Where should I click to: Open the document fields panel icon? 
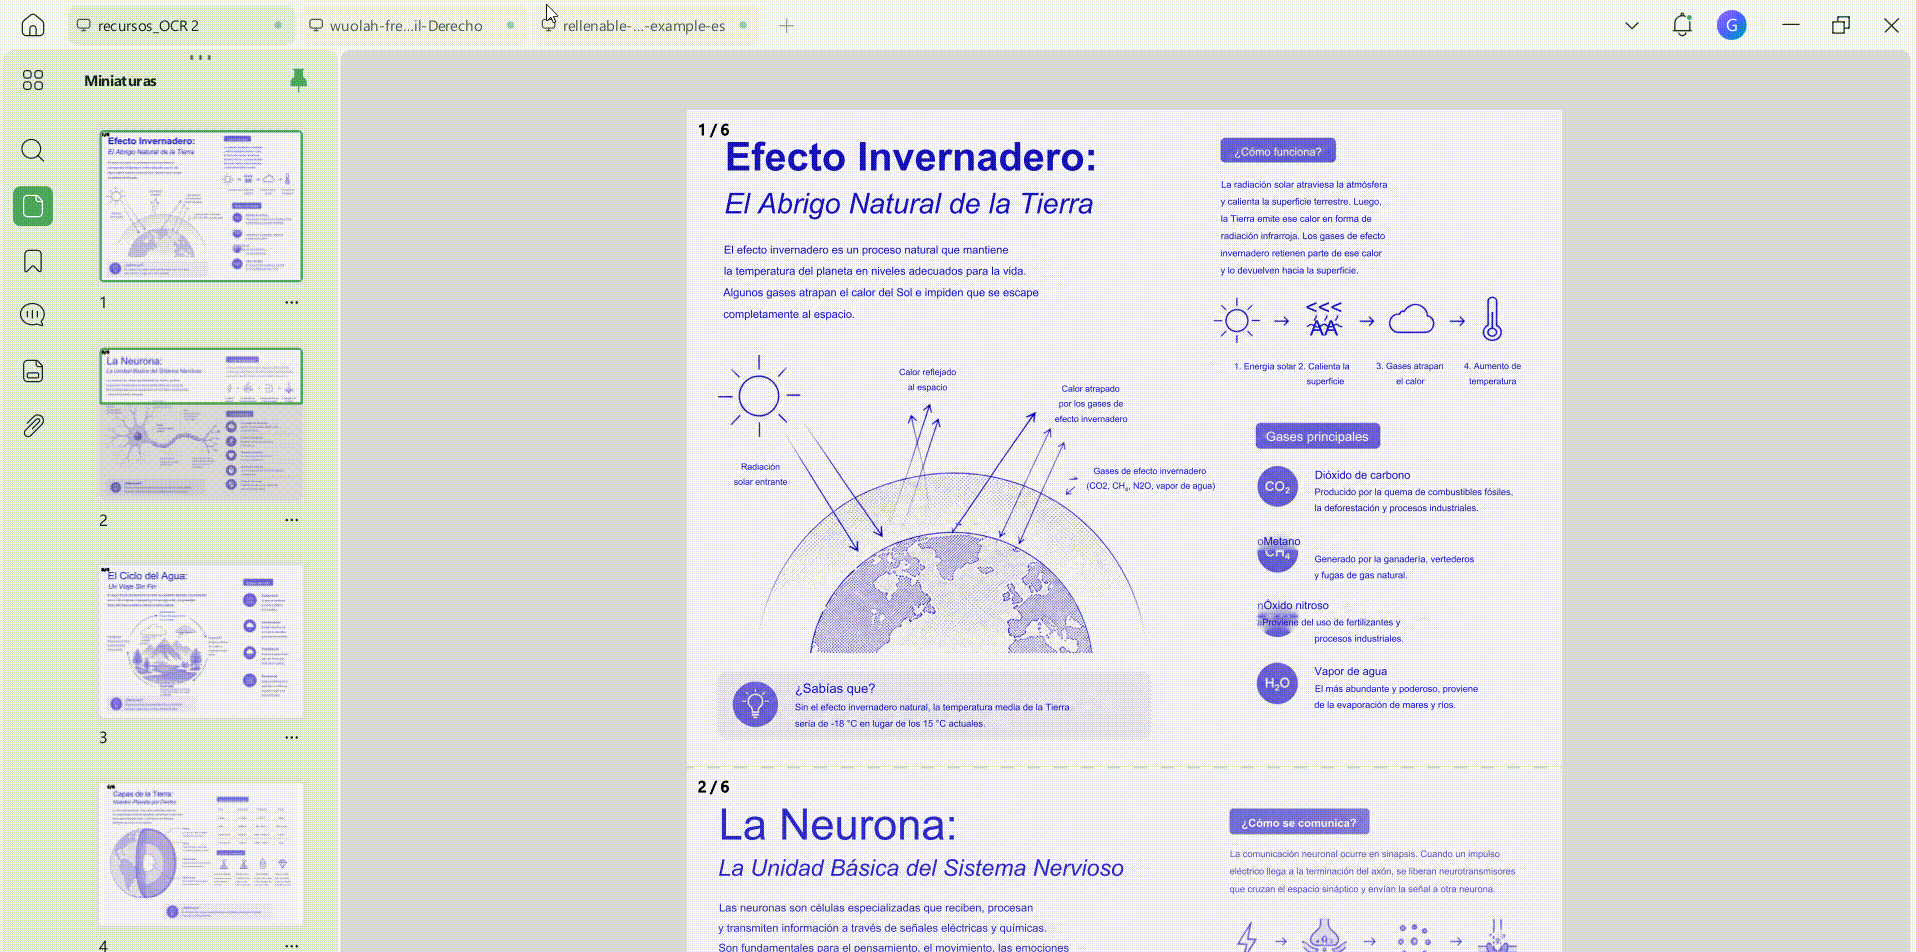click(x=33, y=371)
